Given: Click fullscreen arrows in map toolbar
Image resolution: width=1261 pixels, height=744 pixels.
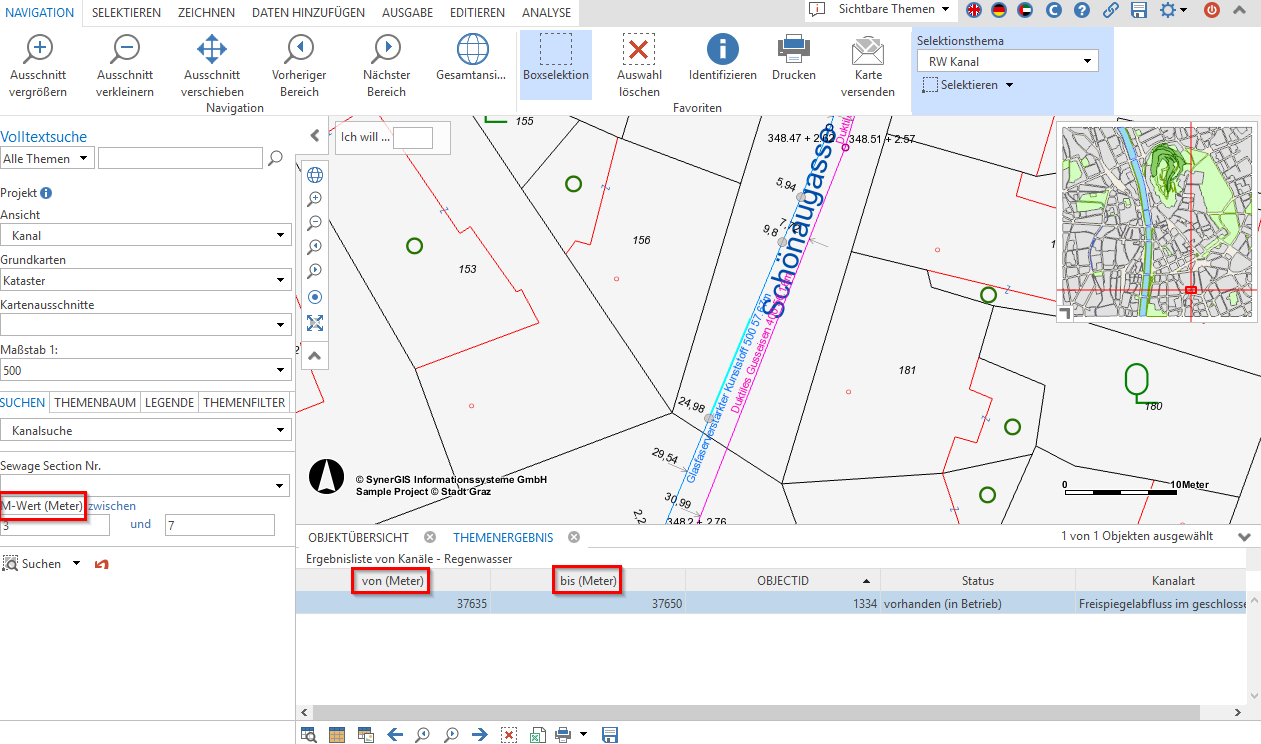Looking at the screenshot, I should pos(315,323).
